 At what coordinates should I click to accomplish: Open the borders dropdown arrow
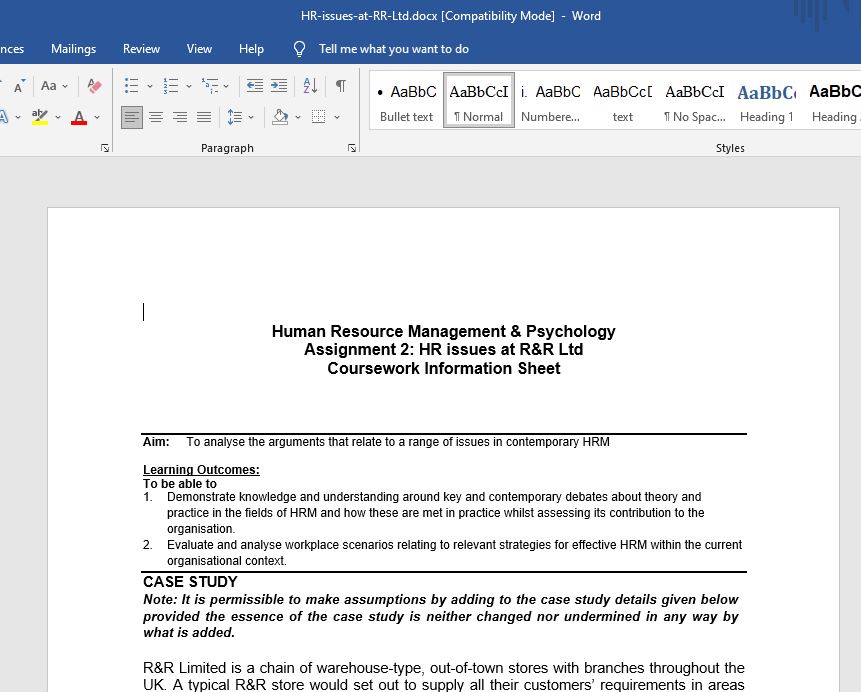[337, 118]
